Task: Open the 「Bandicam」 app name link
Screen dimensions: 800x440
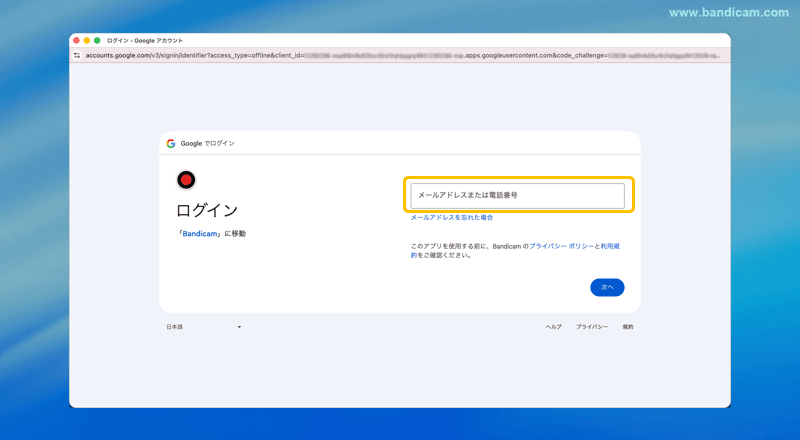Action: 200,234
